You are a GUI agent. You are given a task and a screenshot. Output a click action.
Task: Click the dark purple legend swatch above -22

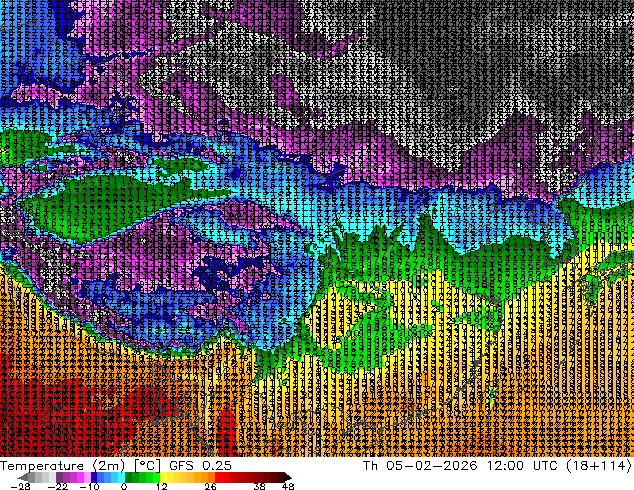pos(59,477)
